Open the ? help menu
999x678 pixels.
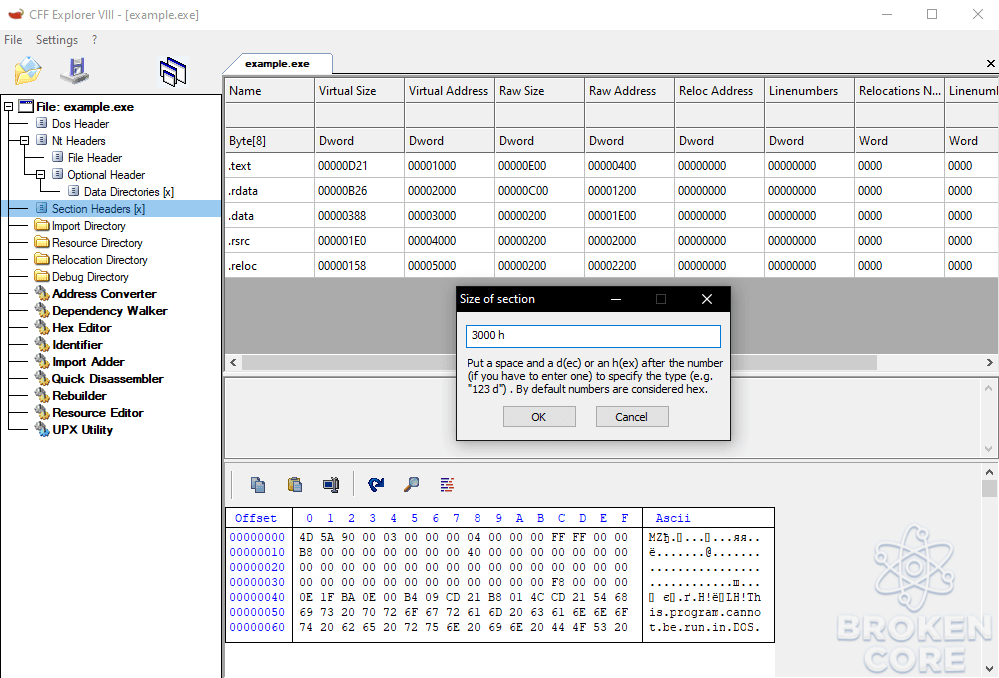pyautogui.click(x=94, y=40)
